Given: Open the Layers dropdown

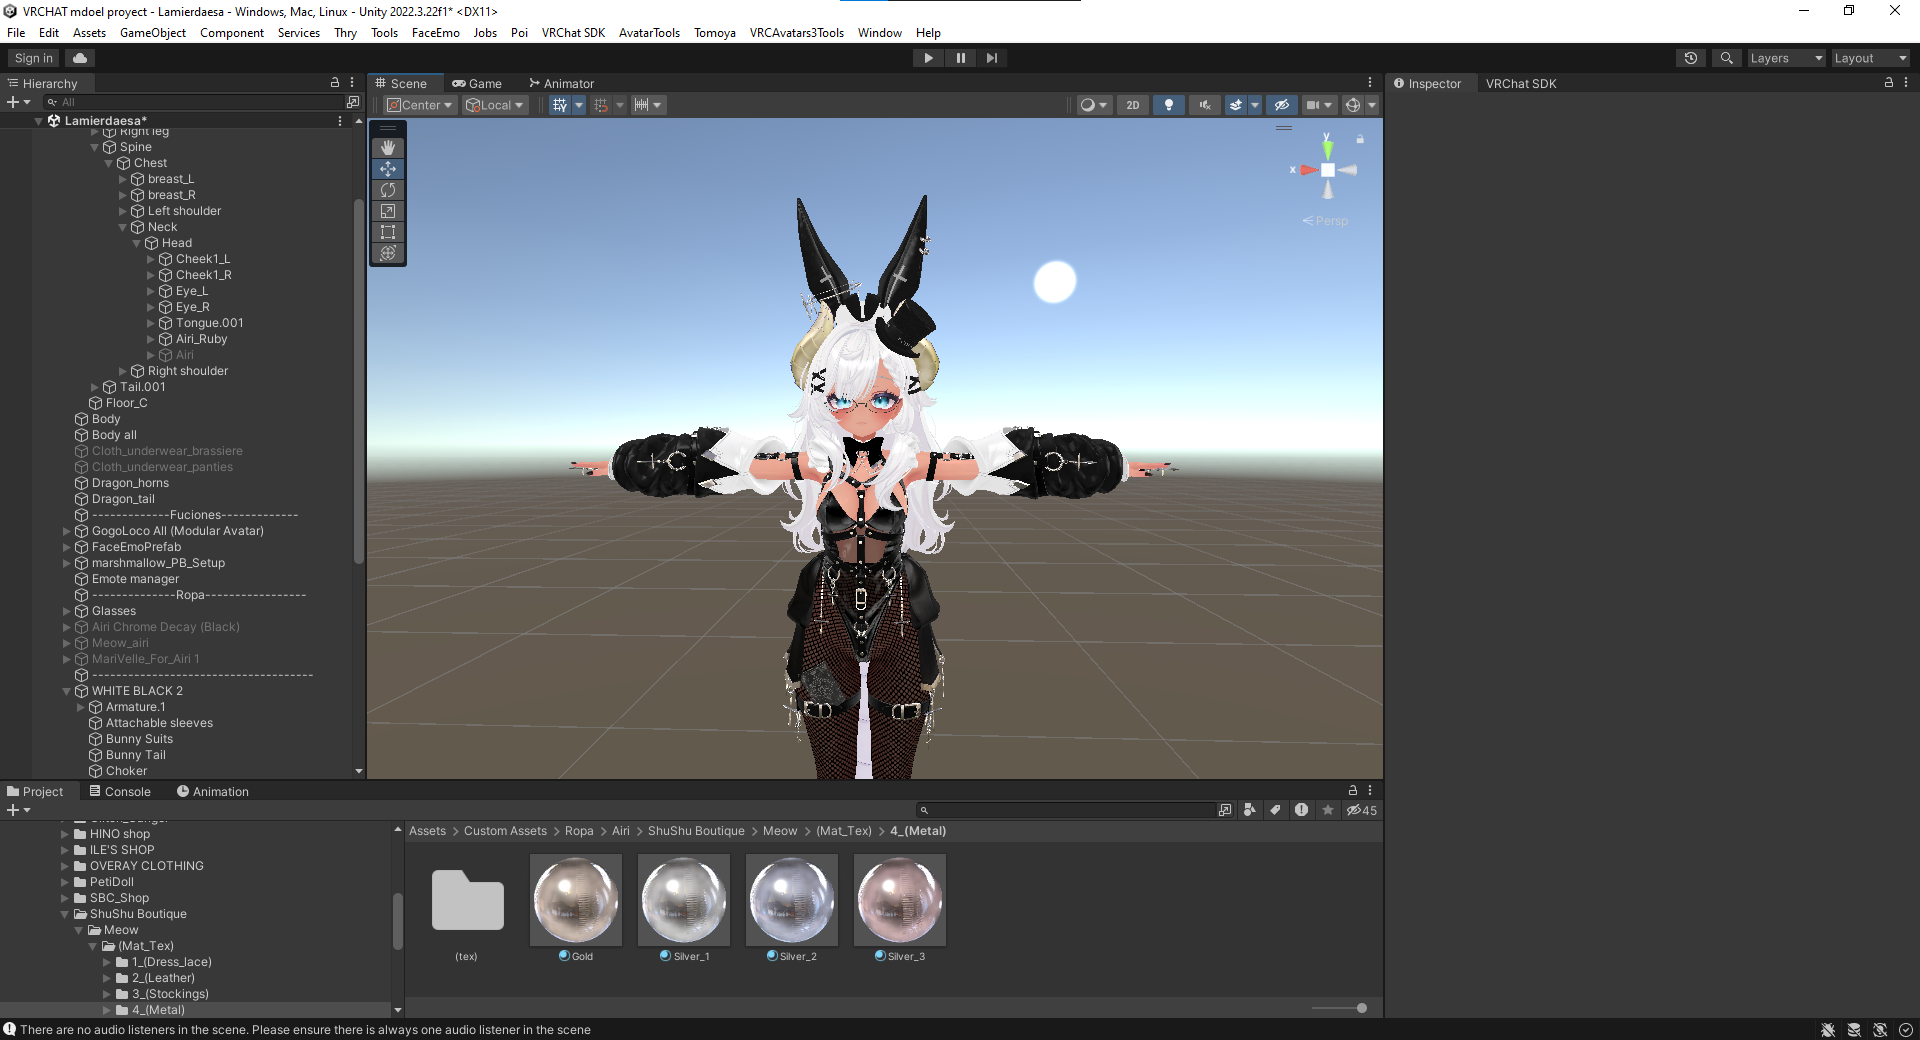Looking at the screenshot, I should (x=1786, y=58).
